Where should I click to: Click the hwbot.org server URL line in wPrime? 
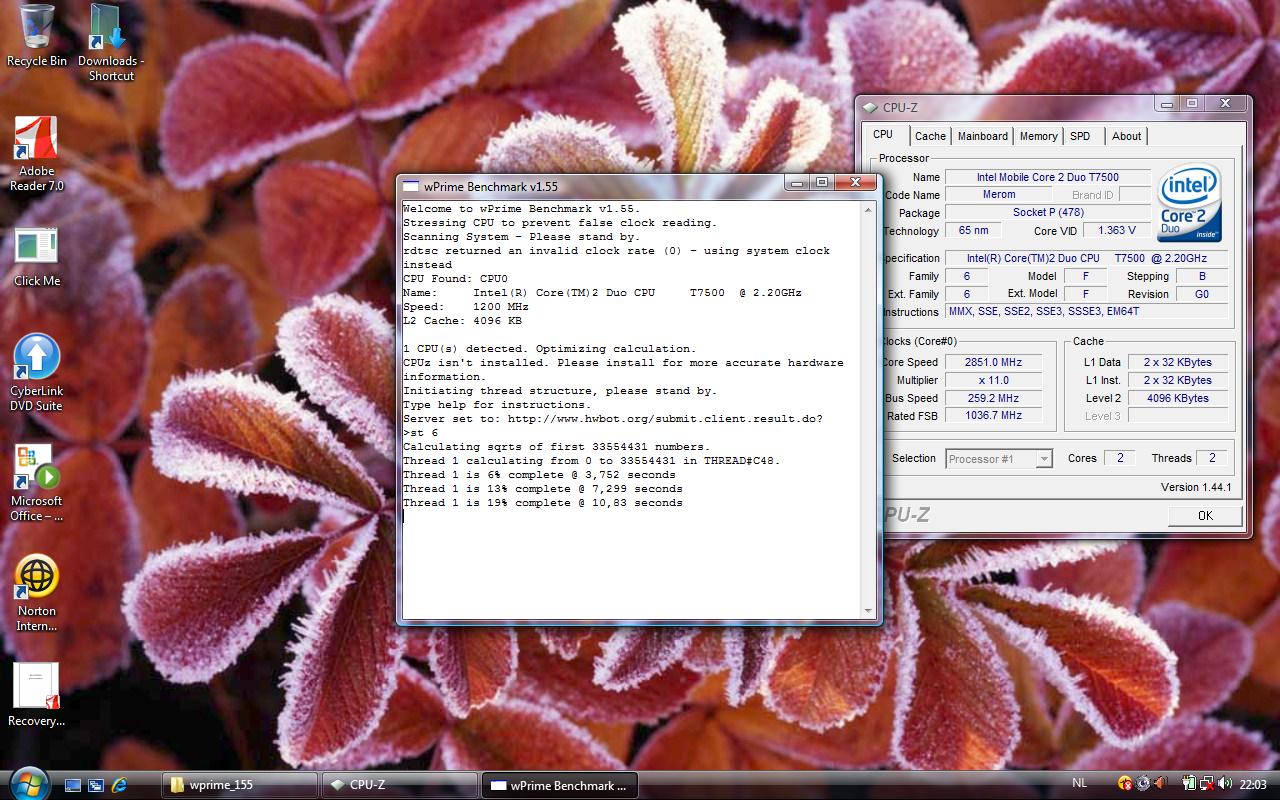[613, 419]
